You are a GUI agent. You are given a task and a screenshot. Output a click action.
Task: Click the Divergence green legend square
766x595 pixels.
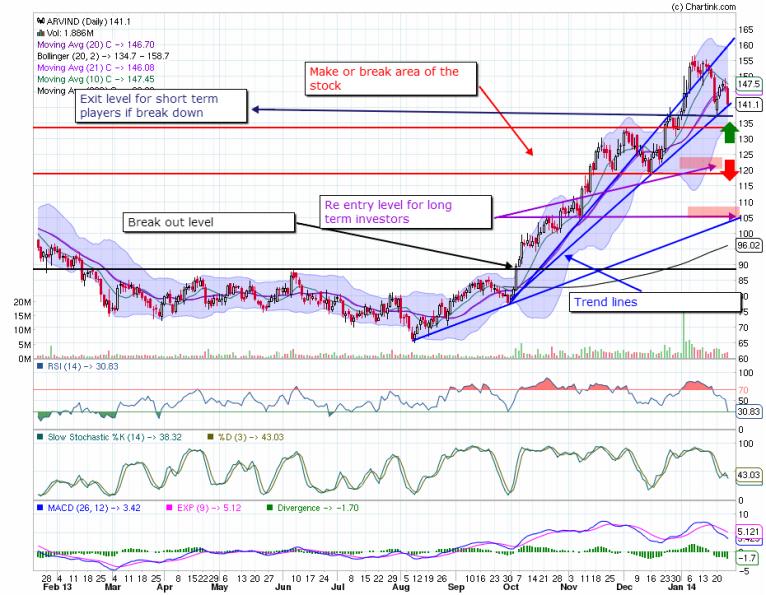[x=270, y=508]
